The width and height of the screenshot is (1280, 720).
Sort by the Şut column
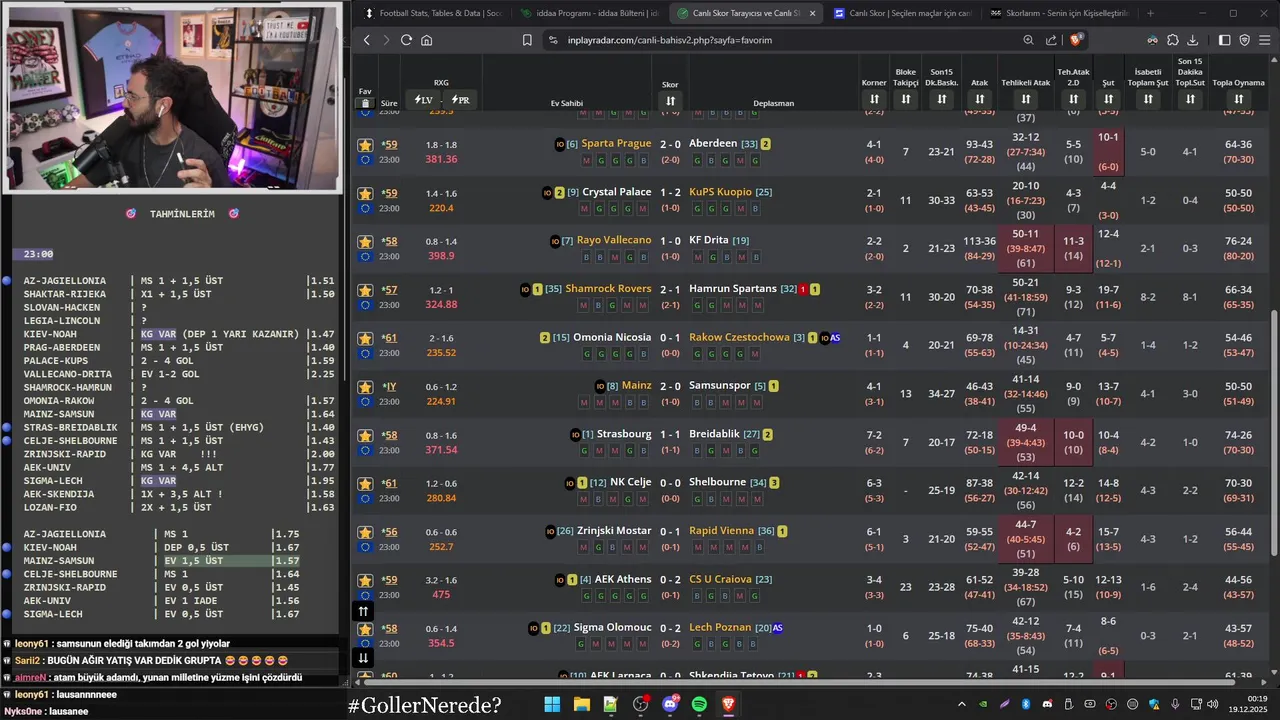click(1108, 99)
